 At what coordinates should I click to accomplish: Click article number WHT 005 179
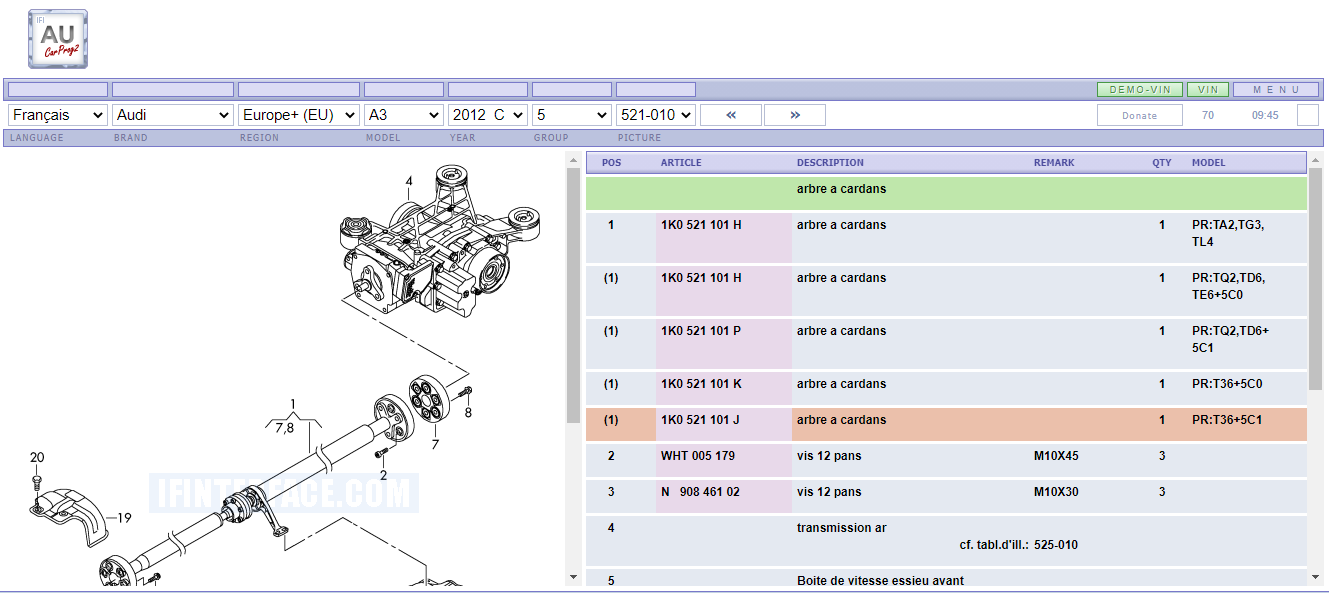(698, 456)
